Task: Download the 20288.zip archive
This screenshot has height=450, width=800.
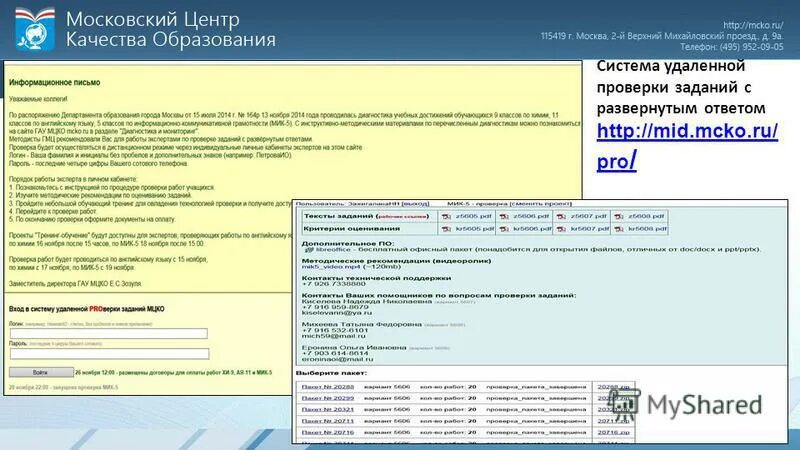Action: (613, 387)
